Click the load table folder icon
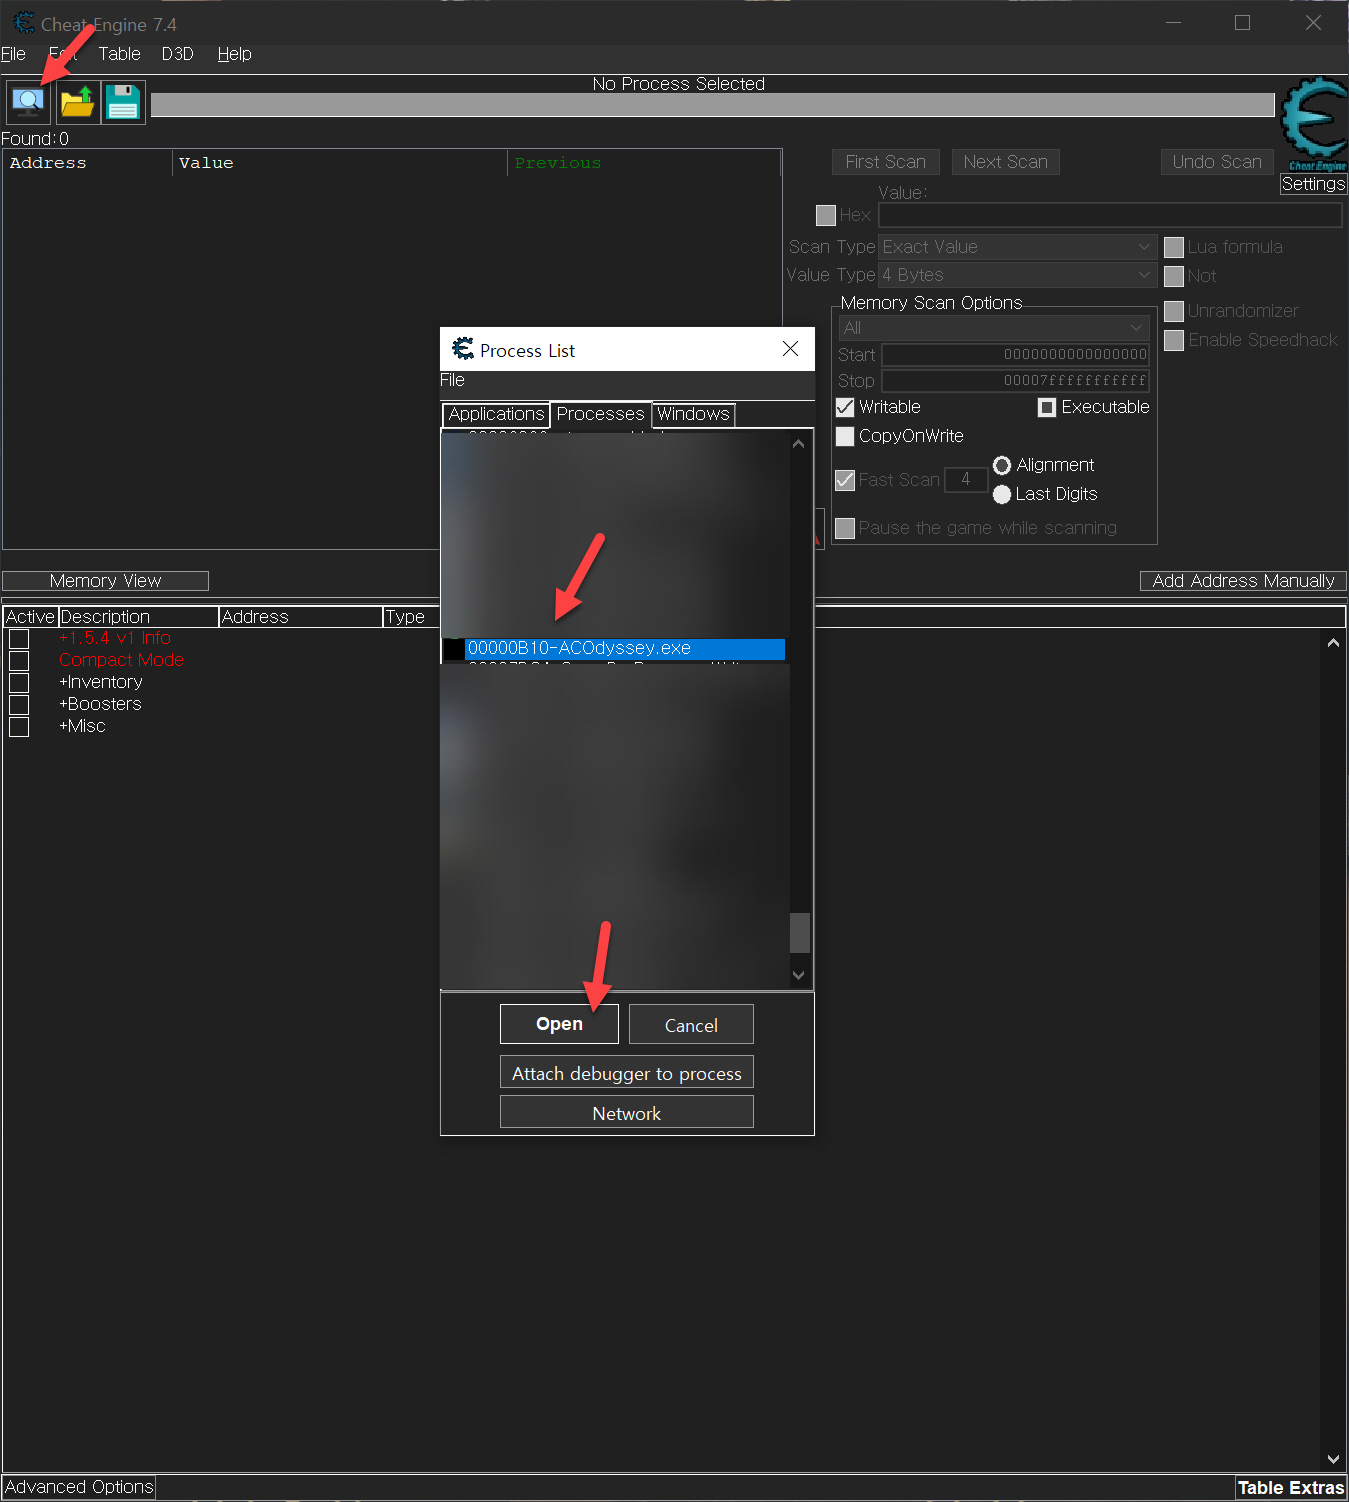The height and width of the screenshot is (1502, 1349). coord(78,102)
